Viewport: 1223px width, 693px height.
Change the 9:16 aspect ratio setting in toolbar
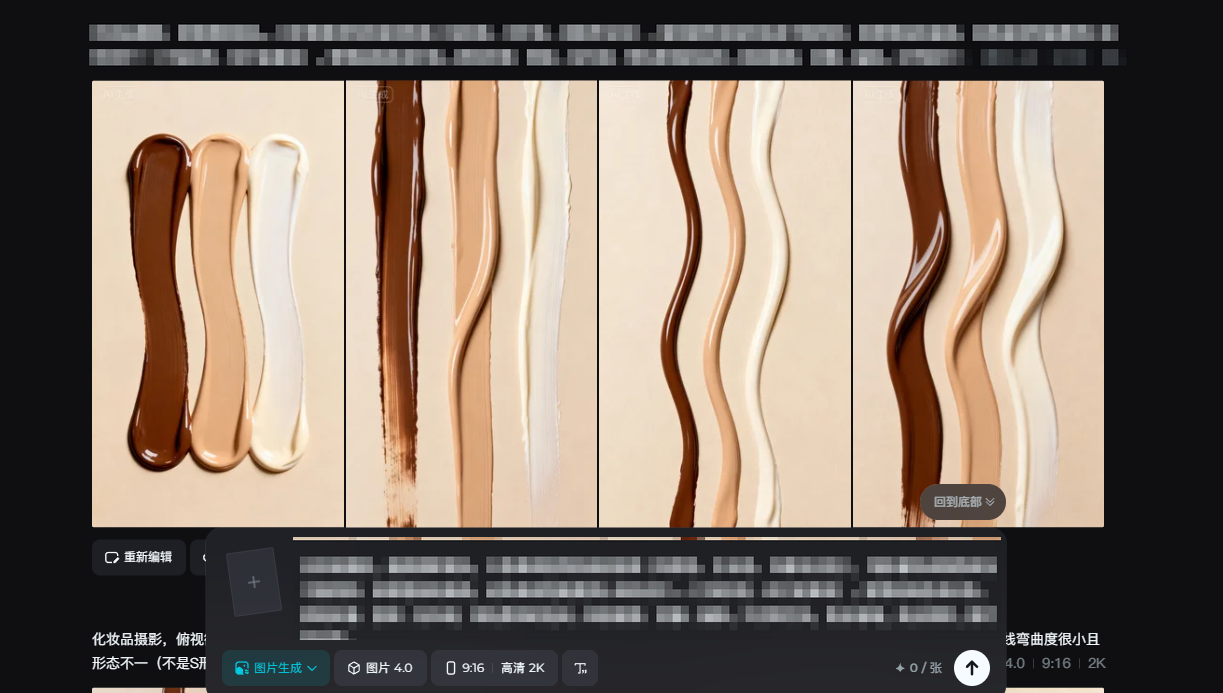pyautogui.click(x=465, y=668)
